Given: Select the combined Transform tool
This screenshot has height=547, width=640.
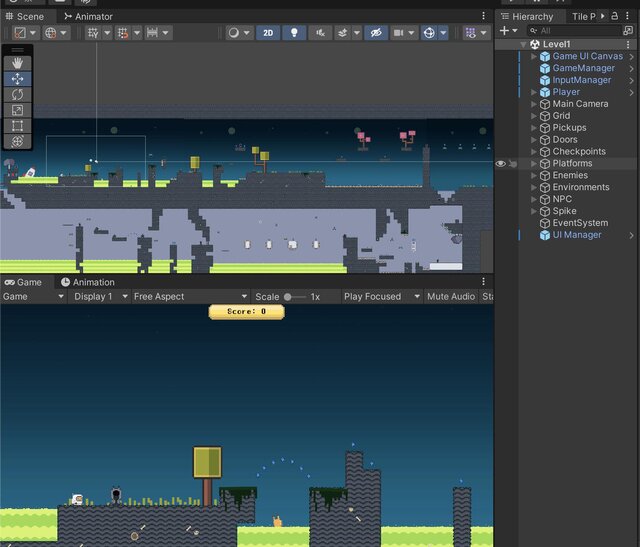Looking at the screenshot, I should pyautogui.click(x=17, y=142).
